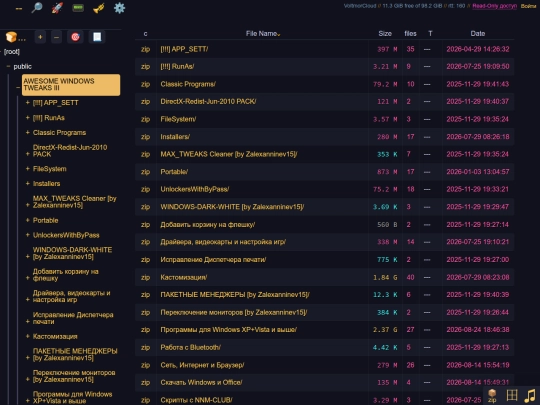Viewport: 540px width, 405px height.
Task: Expand Installers in tree
Action: (28, 184)
